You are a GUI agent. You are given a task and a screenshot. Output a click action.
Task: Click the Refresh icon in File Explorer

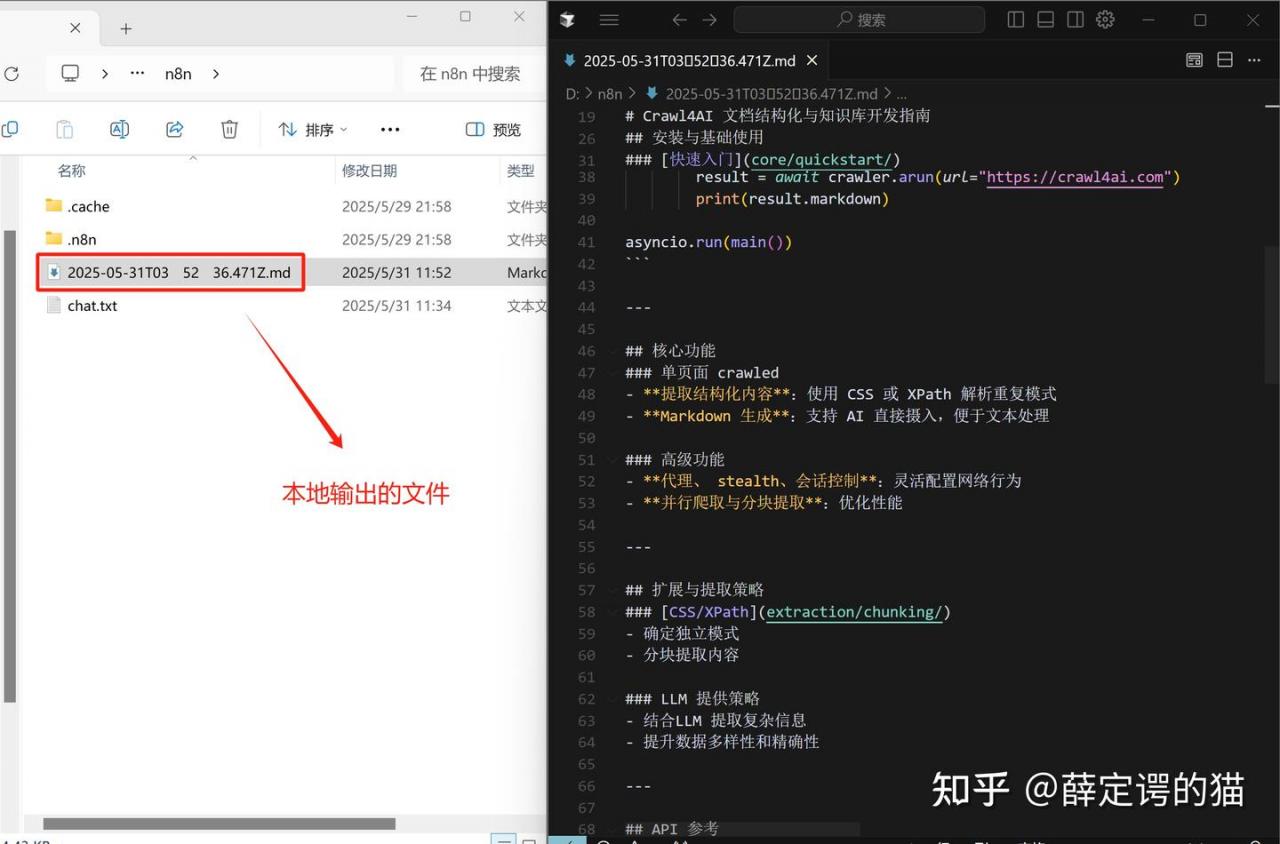point(11,74)
